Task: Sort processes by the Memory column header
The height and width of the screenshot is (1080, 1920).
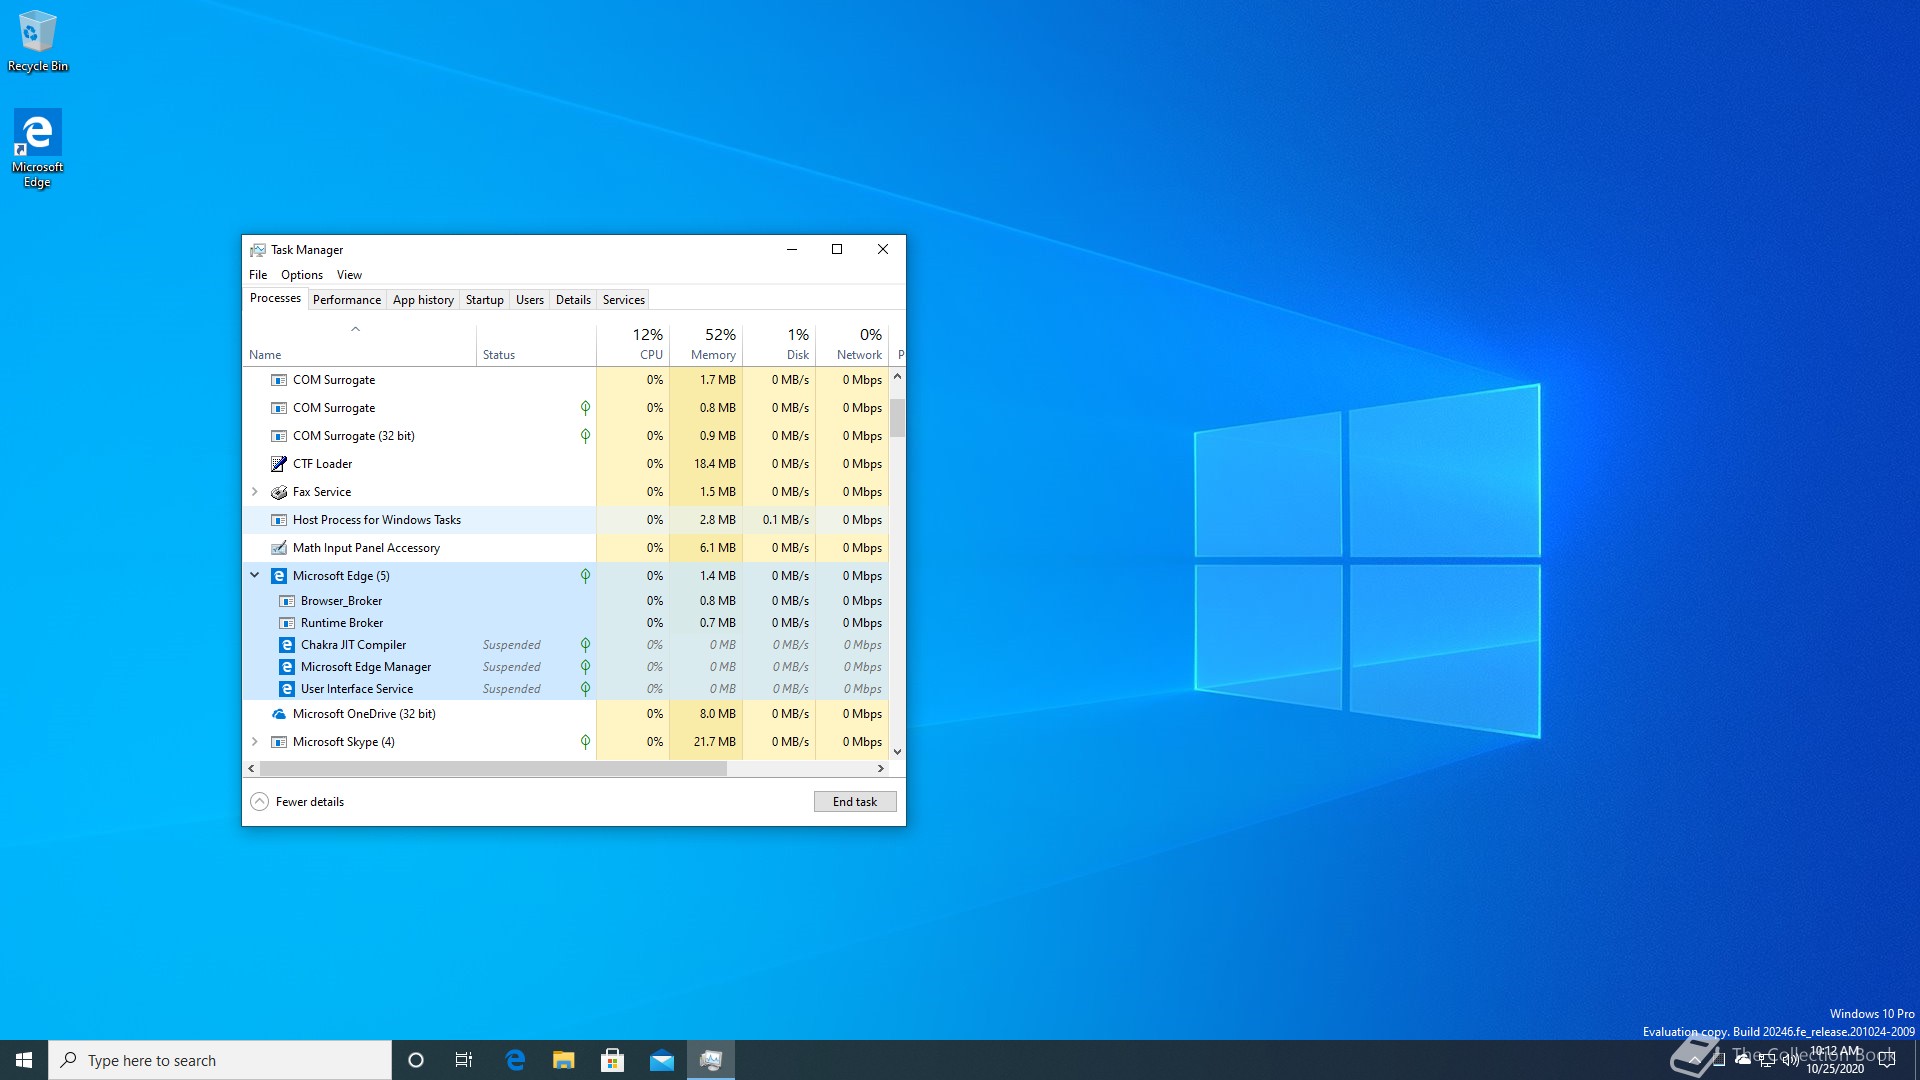Action: click(706, 344)
